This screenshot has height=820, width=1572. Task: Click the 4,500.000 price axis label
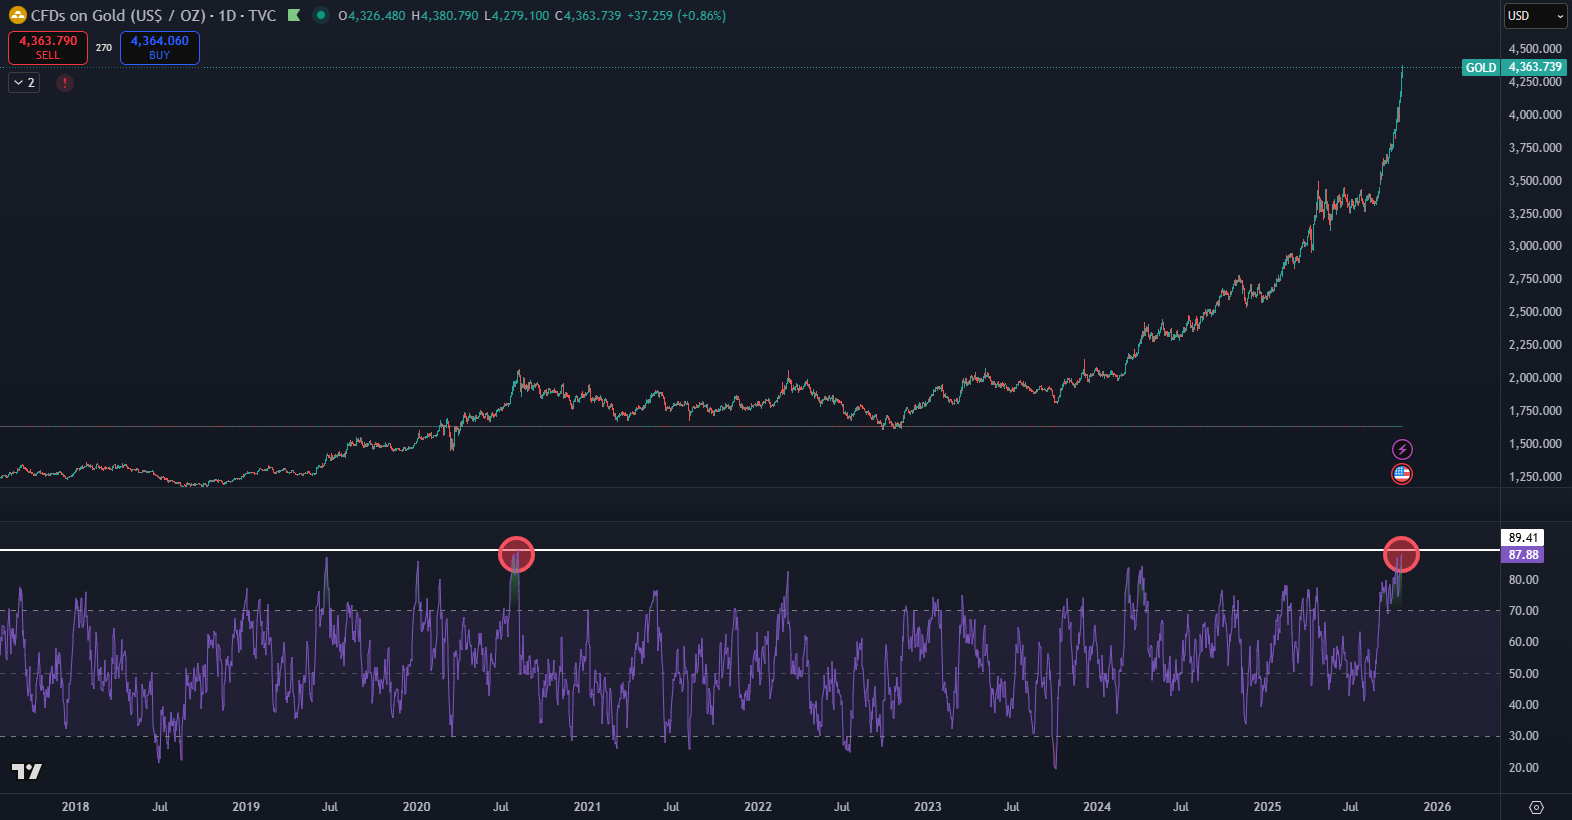(x=1535, y=49)
